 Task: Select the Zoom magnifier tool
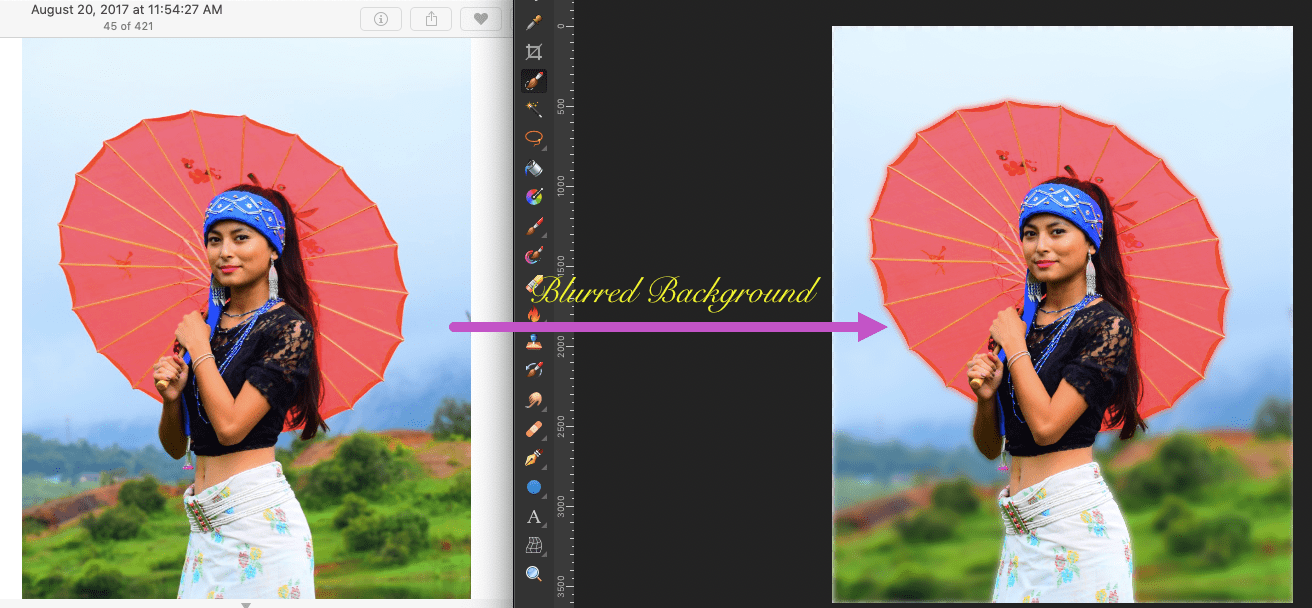pos(534,574)
